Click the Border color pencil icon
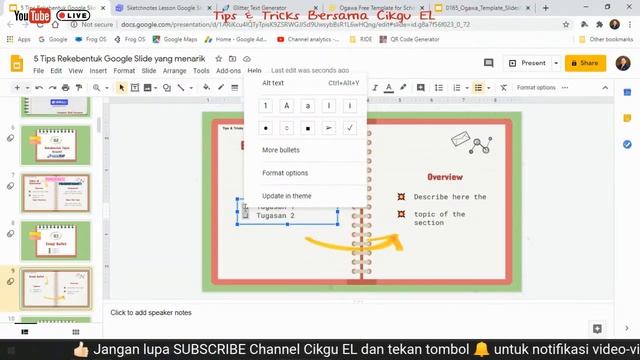This screenshot has height=360, width=640. click(221, 88)
